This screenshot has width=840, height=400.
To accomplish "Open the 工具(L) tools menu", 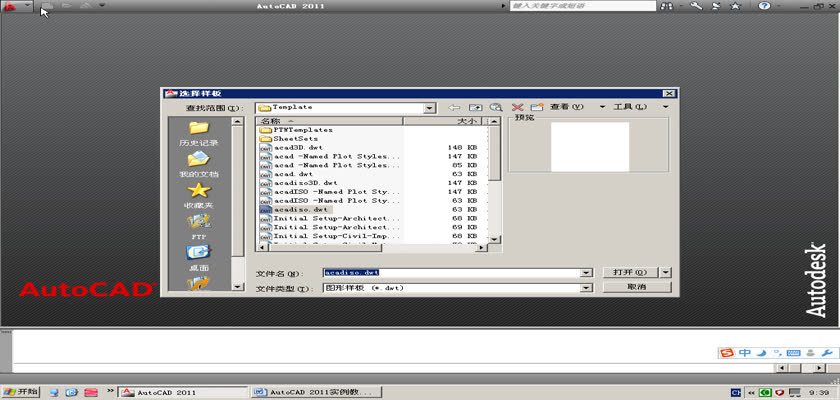I will coord(630,107).
